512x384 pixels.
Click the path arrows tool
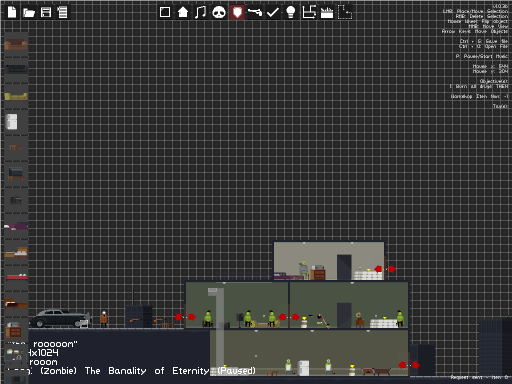(309, 12)
